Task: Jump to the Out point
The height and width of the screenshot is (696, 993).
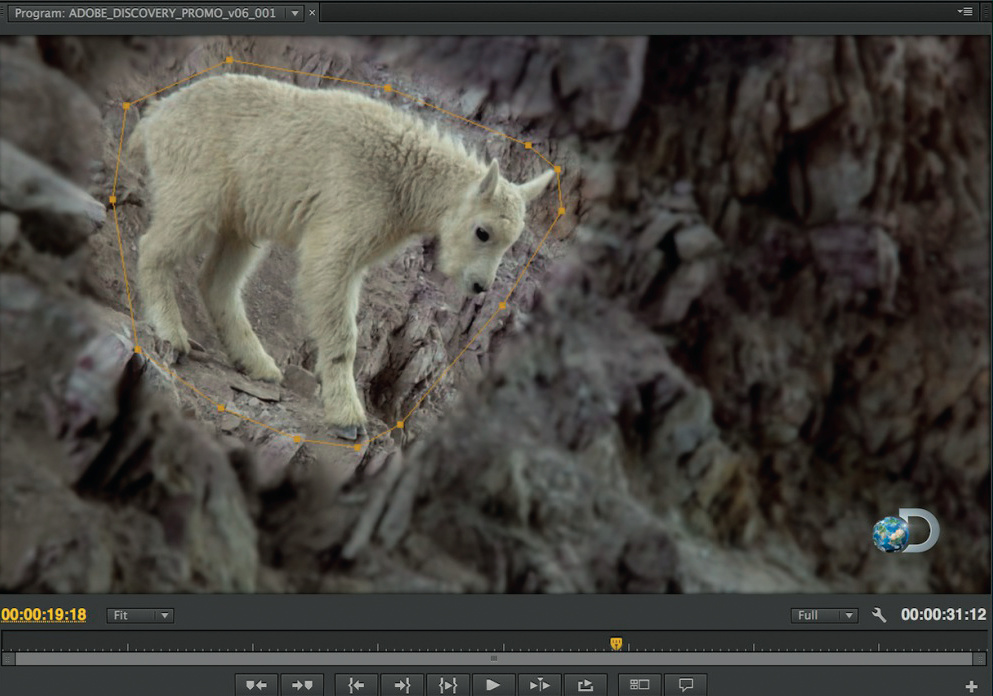Action: 402,685
